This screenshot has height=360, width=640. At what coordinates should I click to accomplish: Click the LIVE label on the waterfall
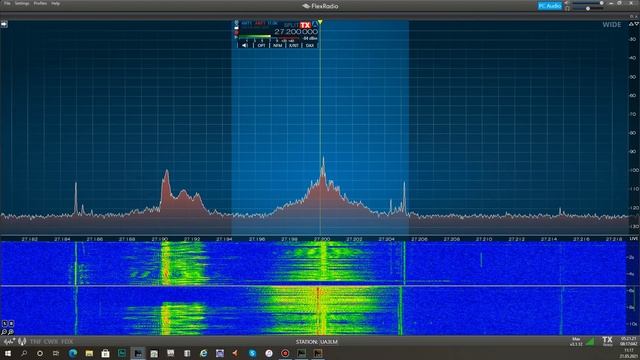[633, 239]
